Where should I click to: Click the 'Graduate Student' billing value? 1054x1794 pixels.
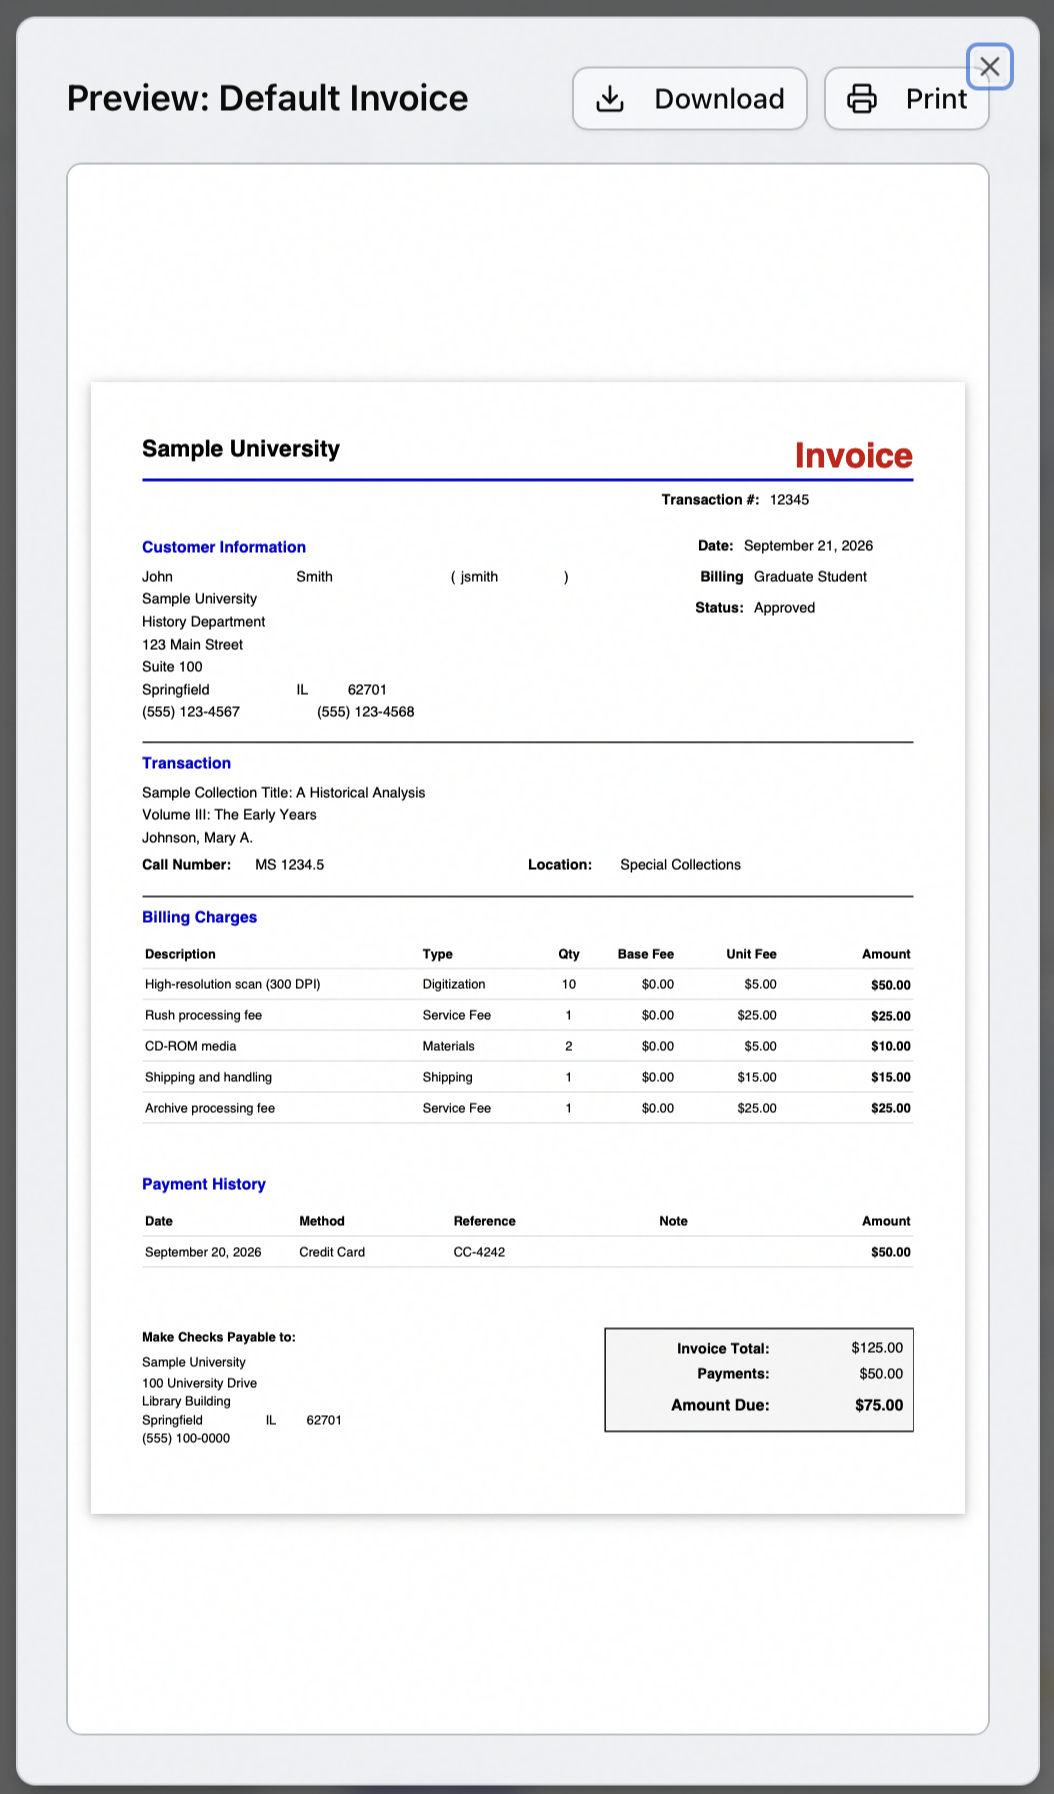[x=810, y=576]
